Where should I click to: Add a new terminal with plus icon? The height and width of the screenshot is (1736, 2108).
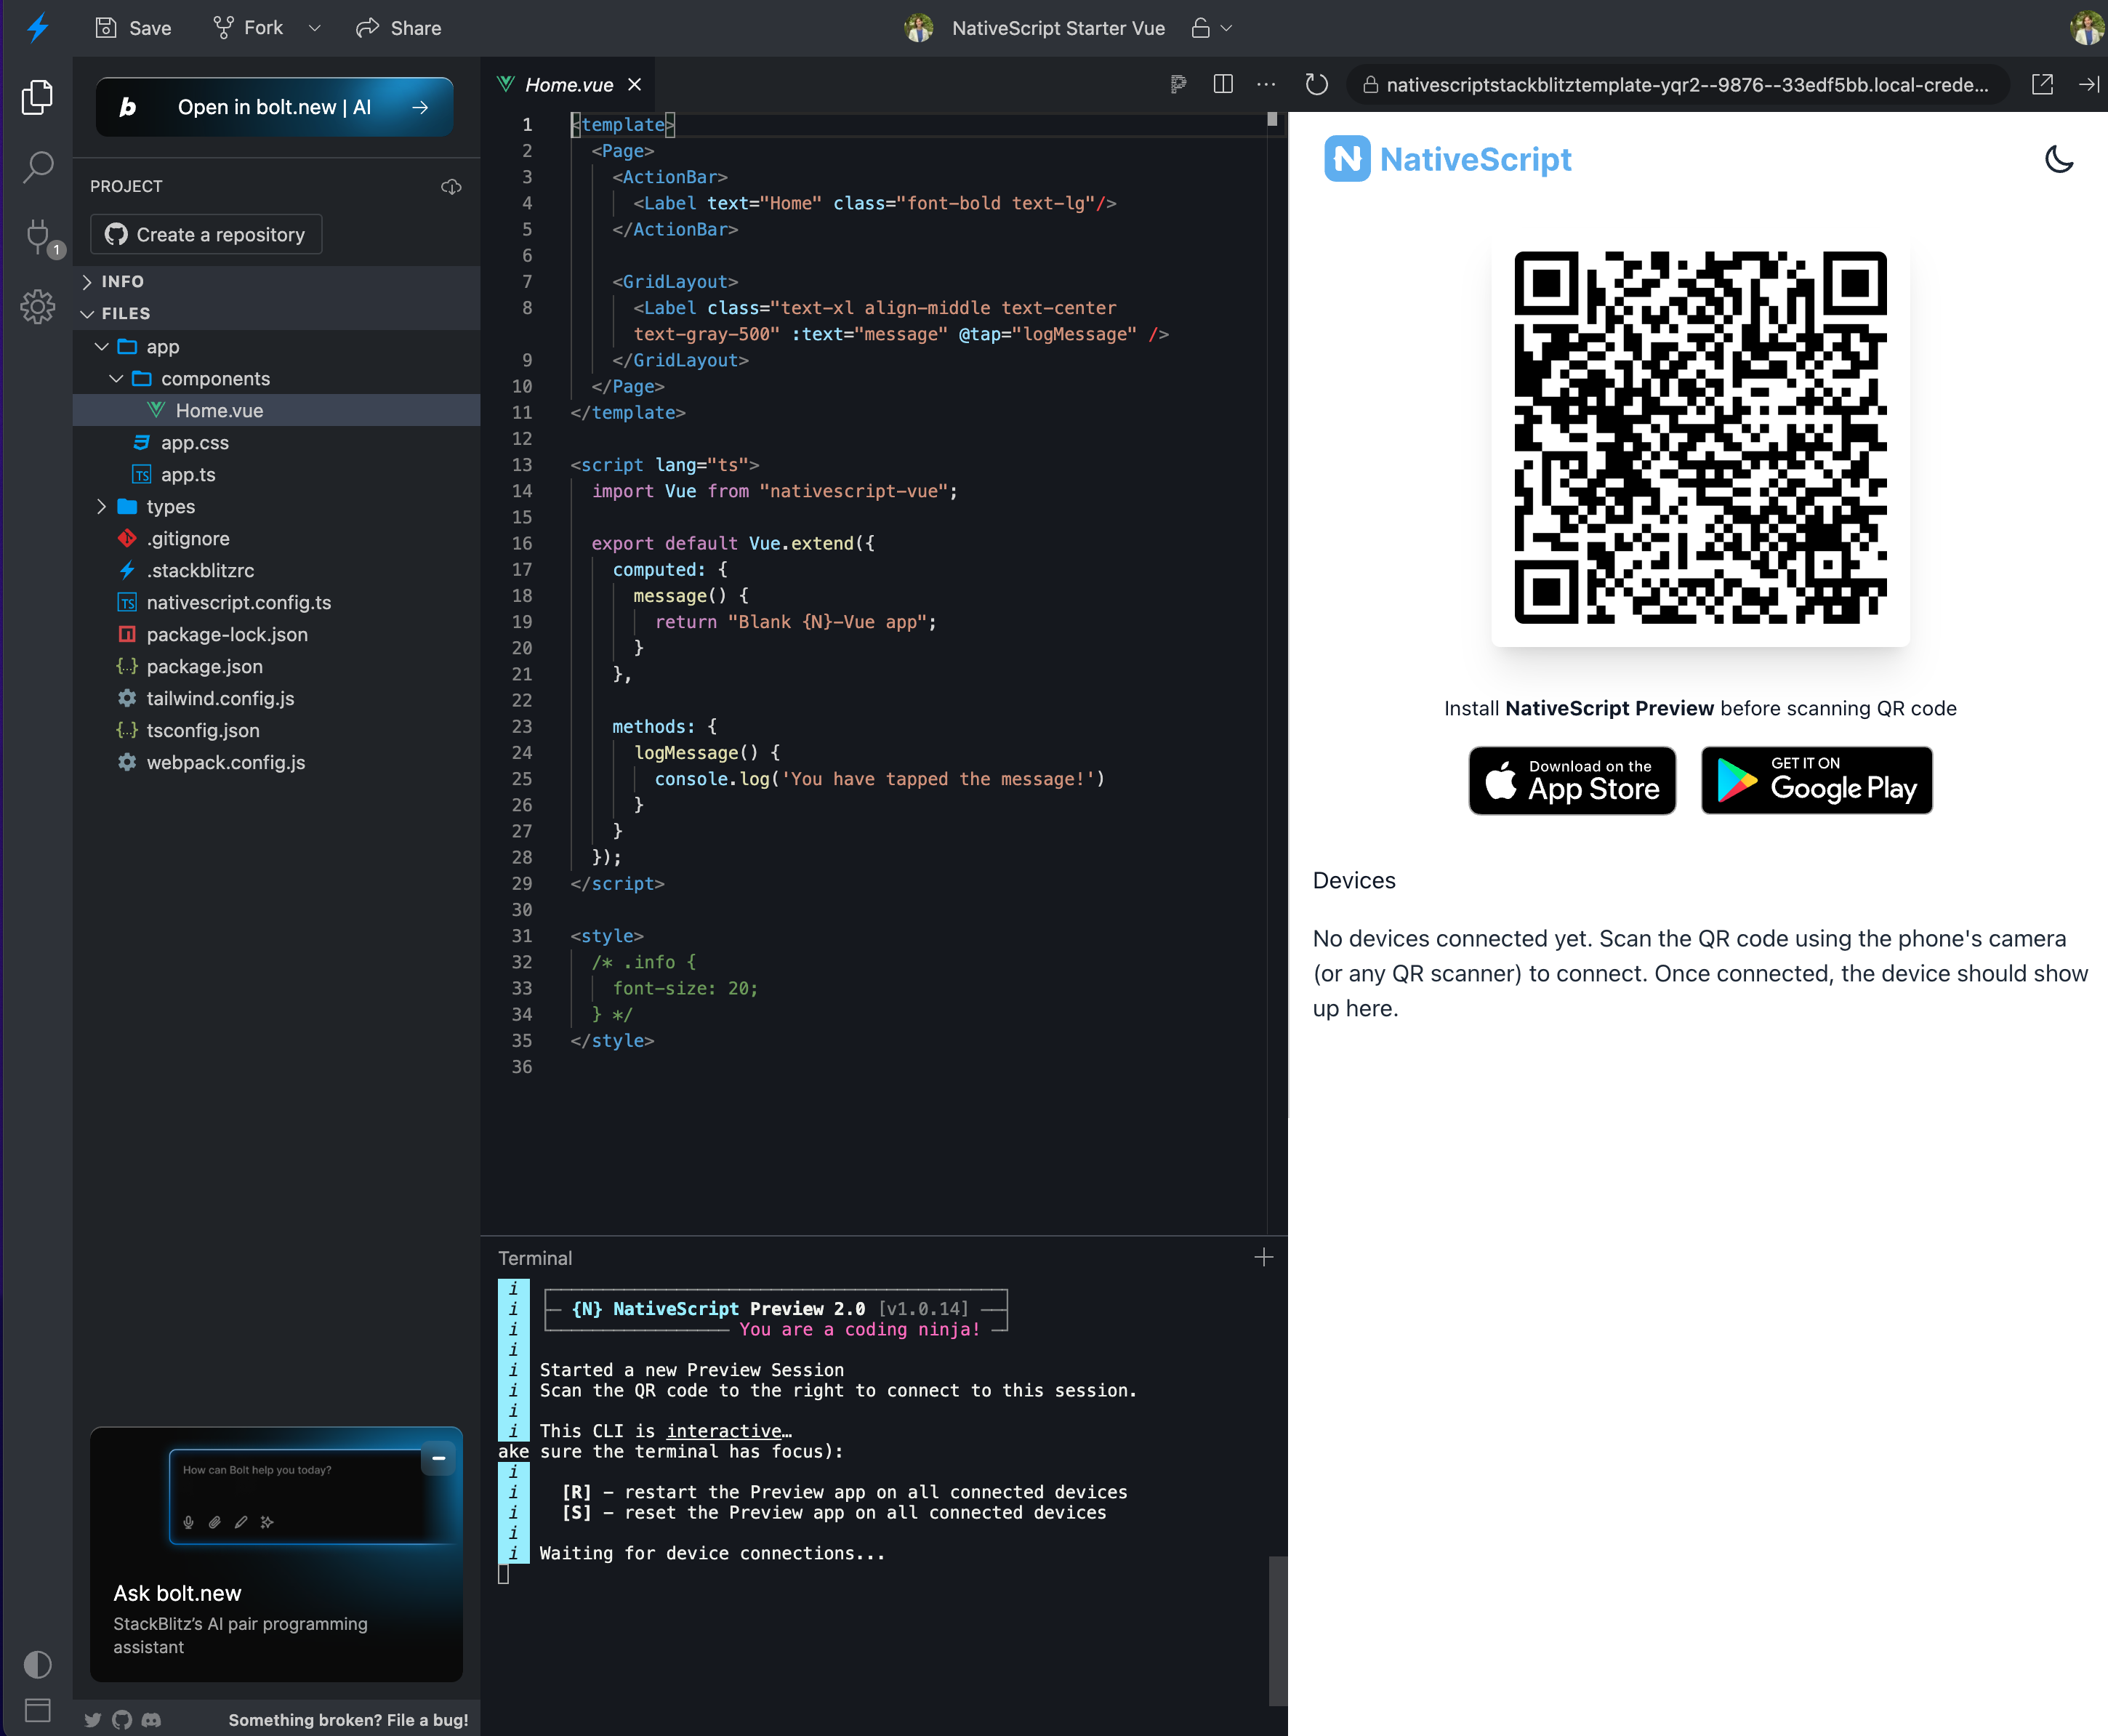click(x=1263, y=1257)
